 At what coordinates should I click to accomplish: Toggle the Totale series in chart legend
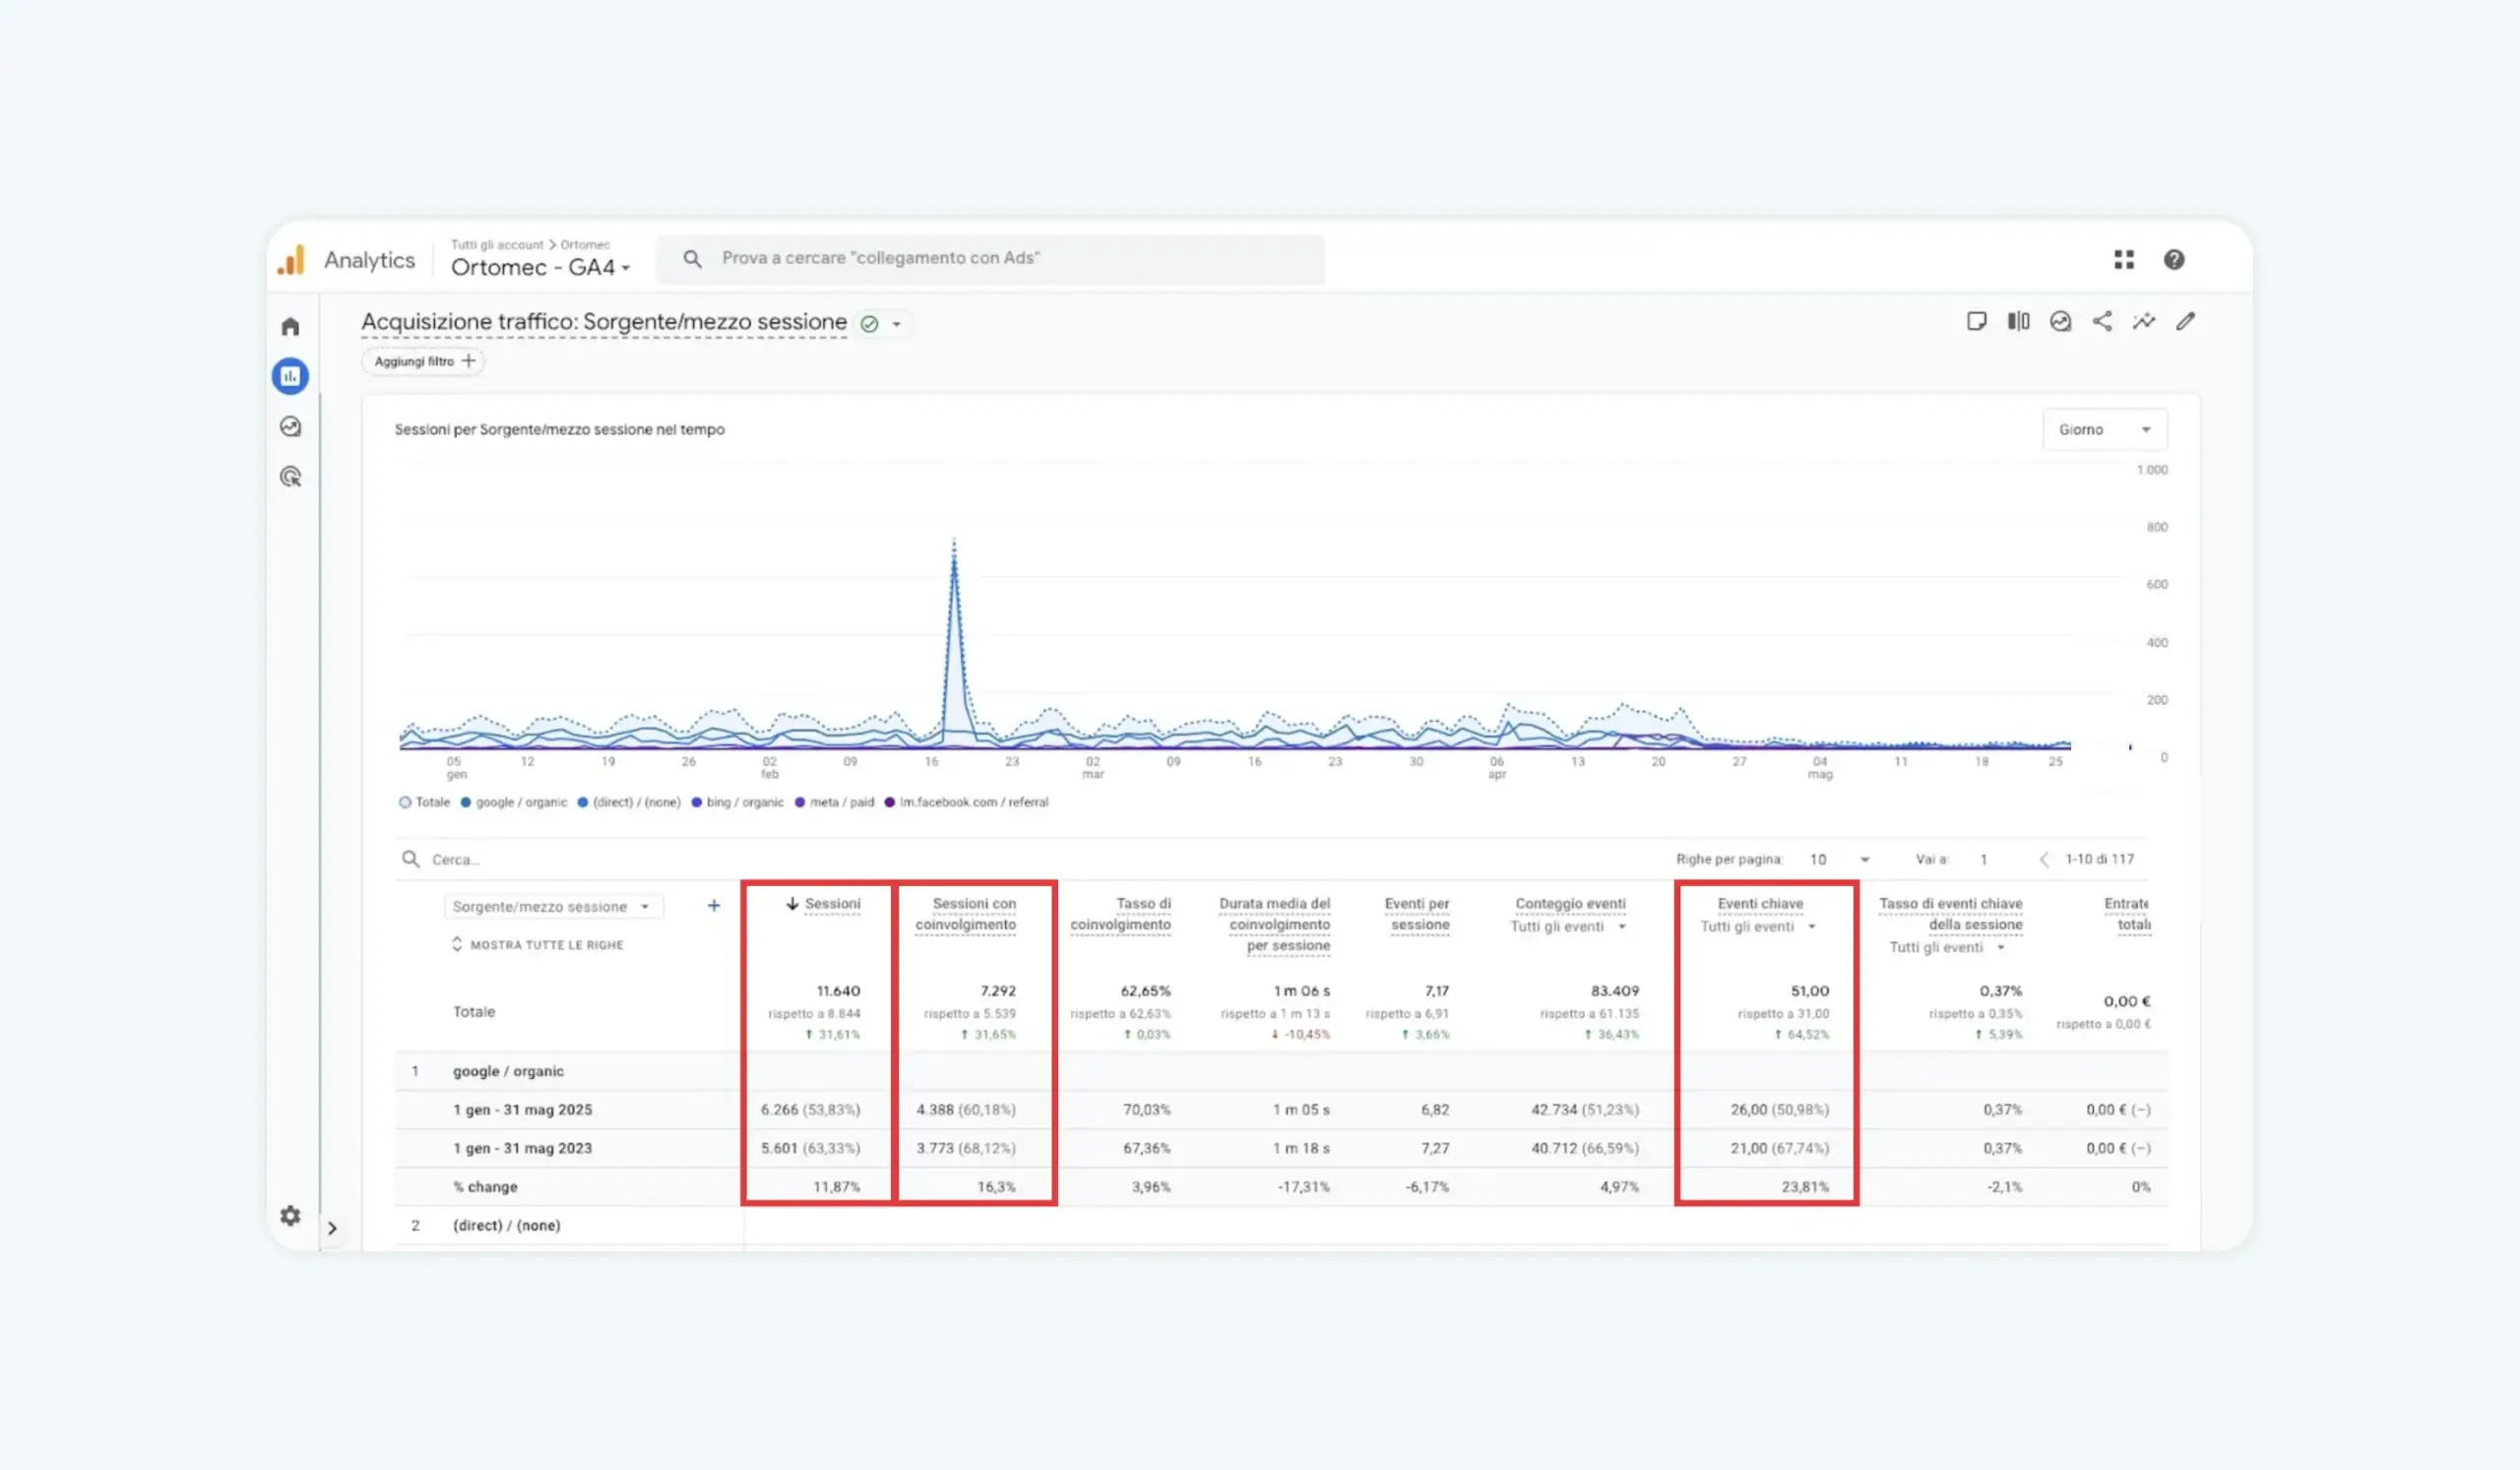[x=424, y=803]
